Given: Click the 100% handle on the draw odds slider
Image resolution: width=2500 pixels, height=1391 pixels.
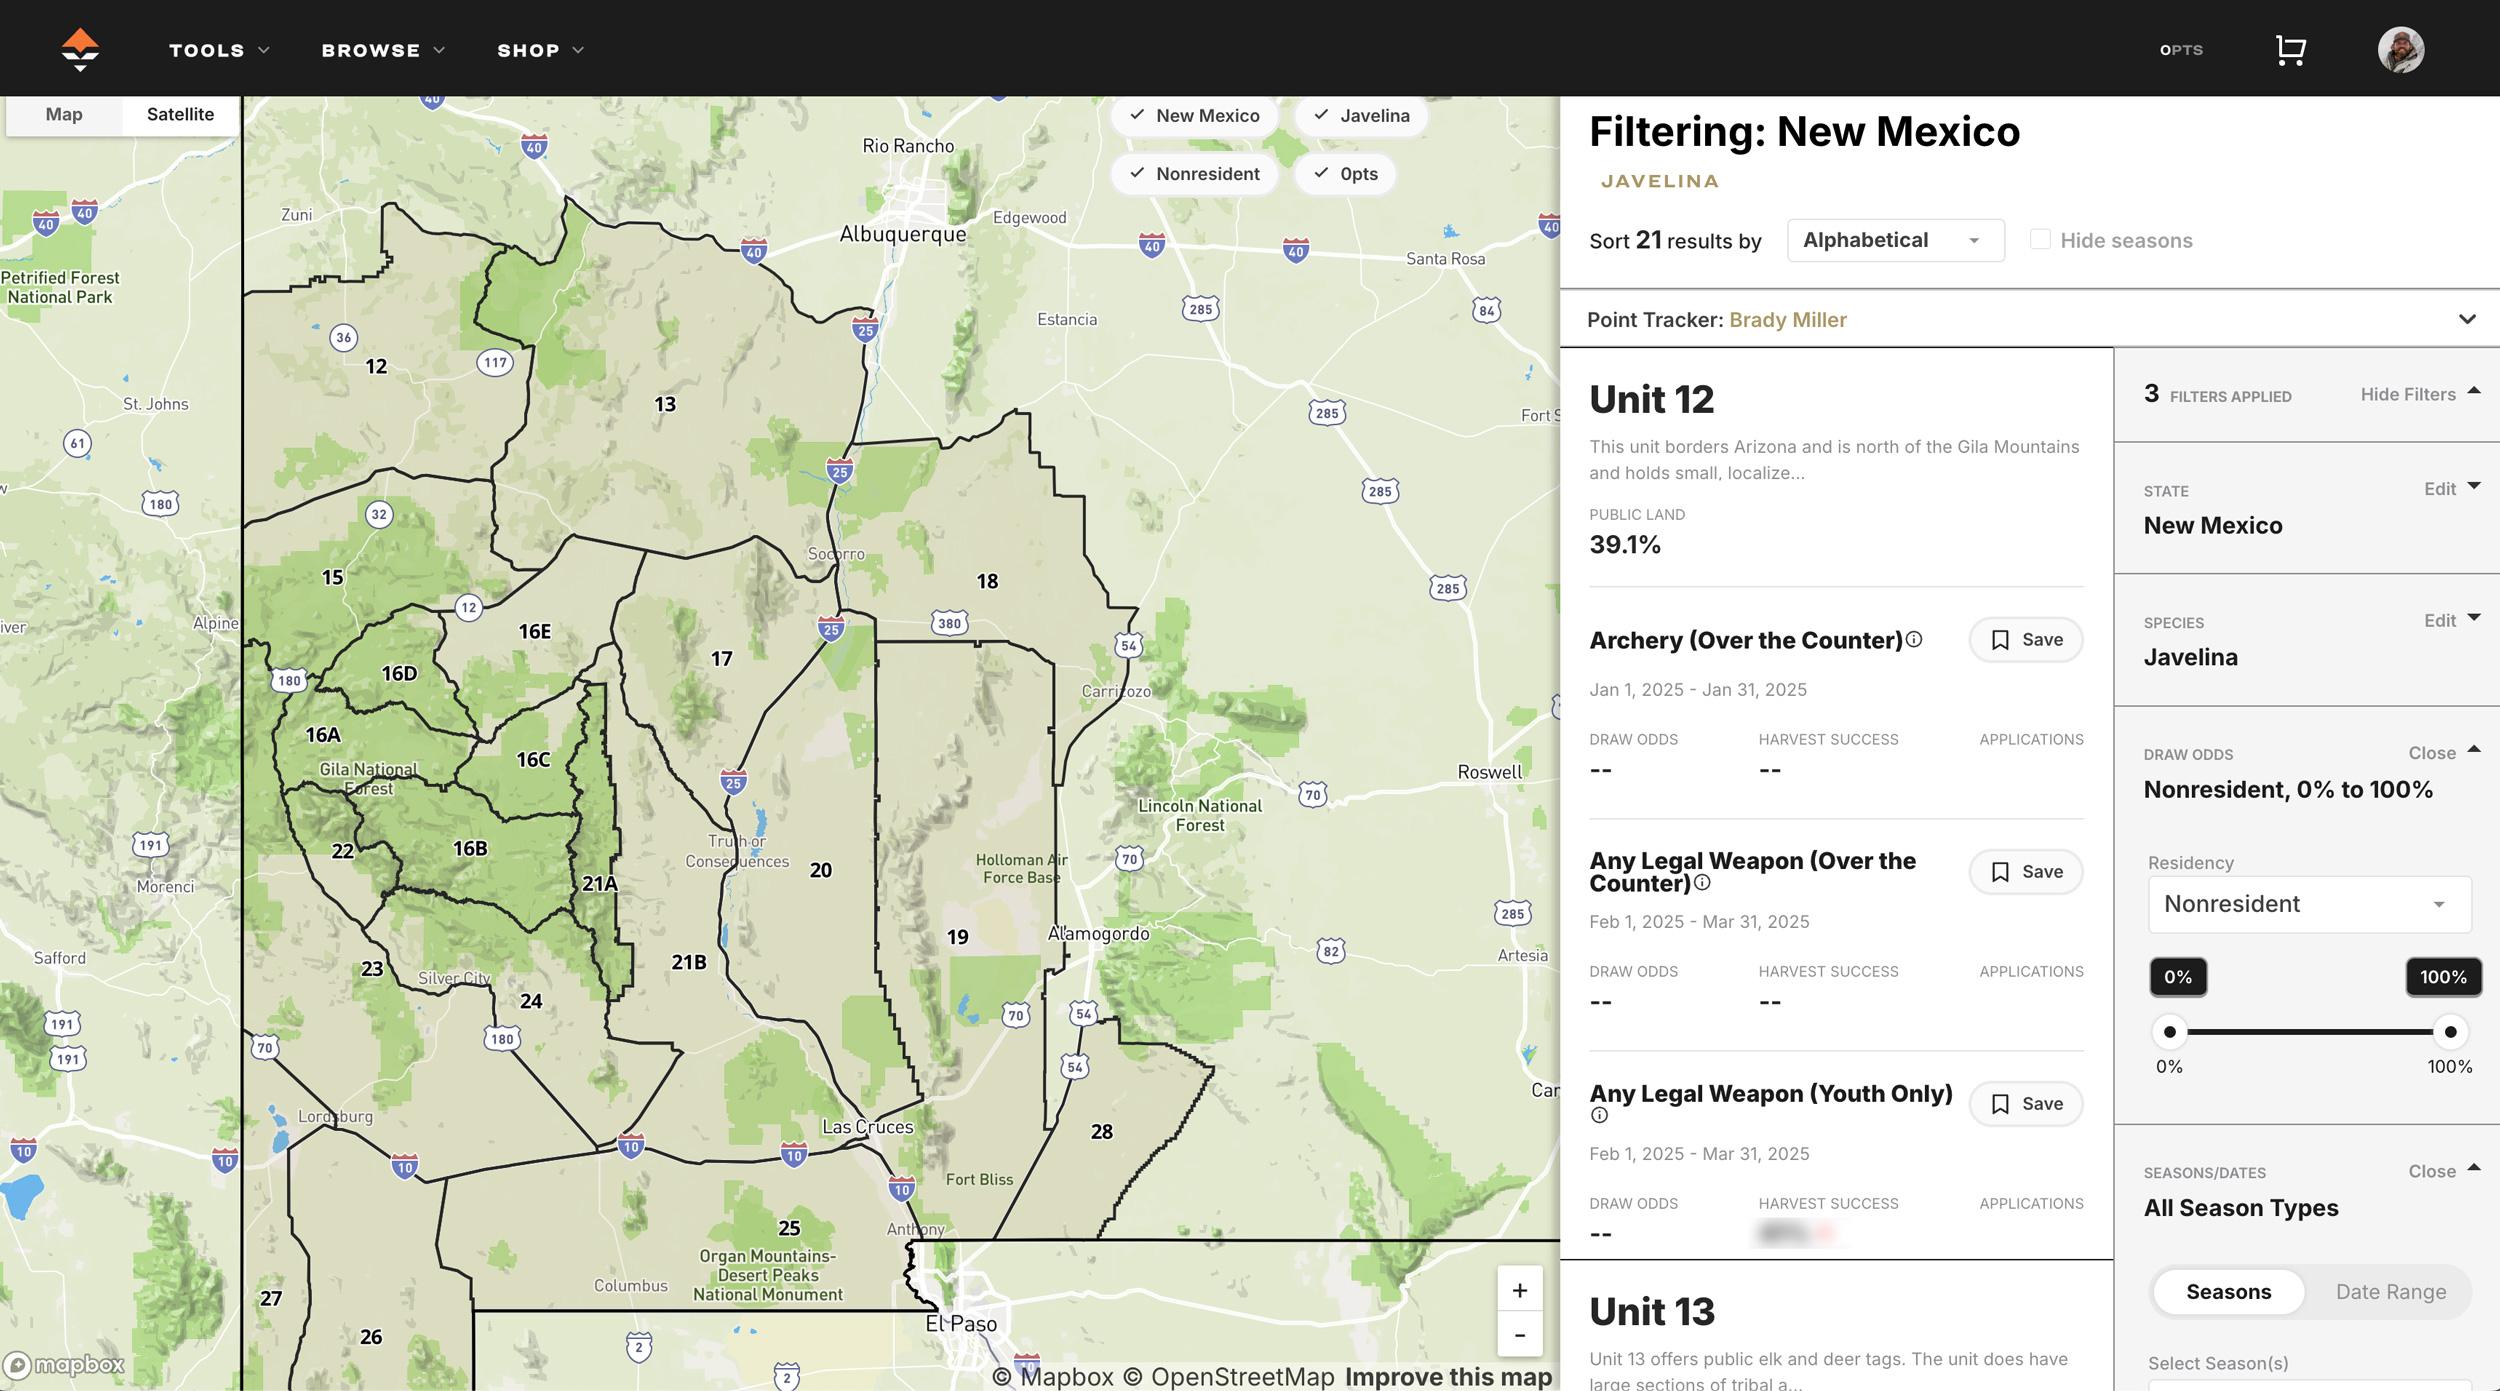Looking at the screenshot, I should coord(2448,1030).
